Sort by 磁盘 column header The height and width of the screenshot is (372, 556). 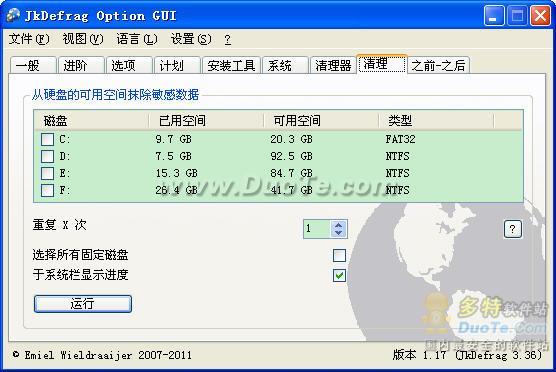91,121
